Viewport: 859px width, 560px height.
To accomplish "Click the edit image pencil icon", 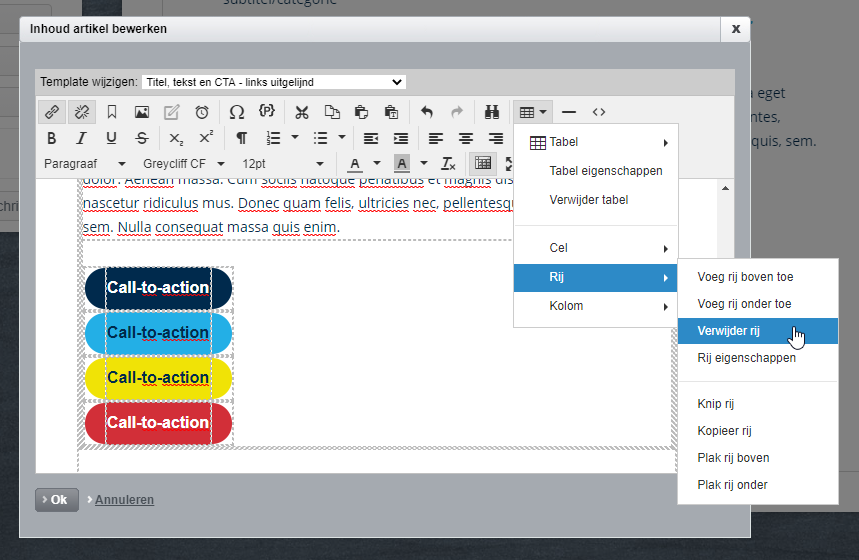I will pyautogui.click(x=171, y=112).
